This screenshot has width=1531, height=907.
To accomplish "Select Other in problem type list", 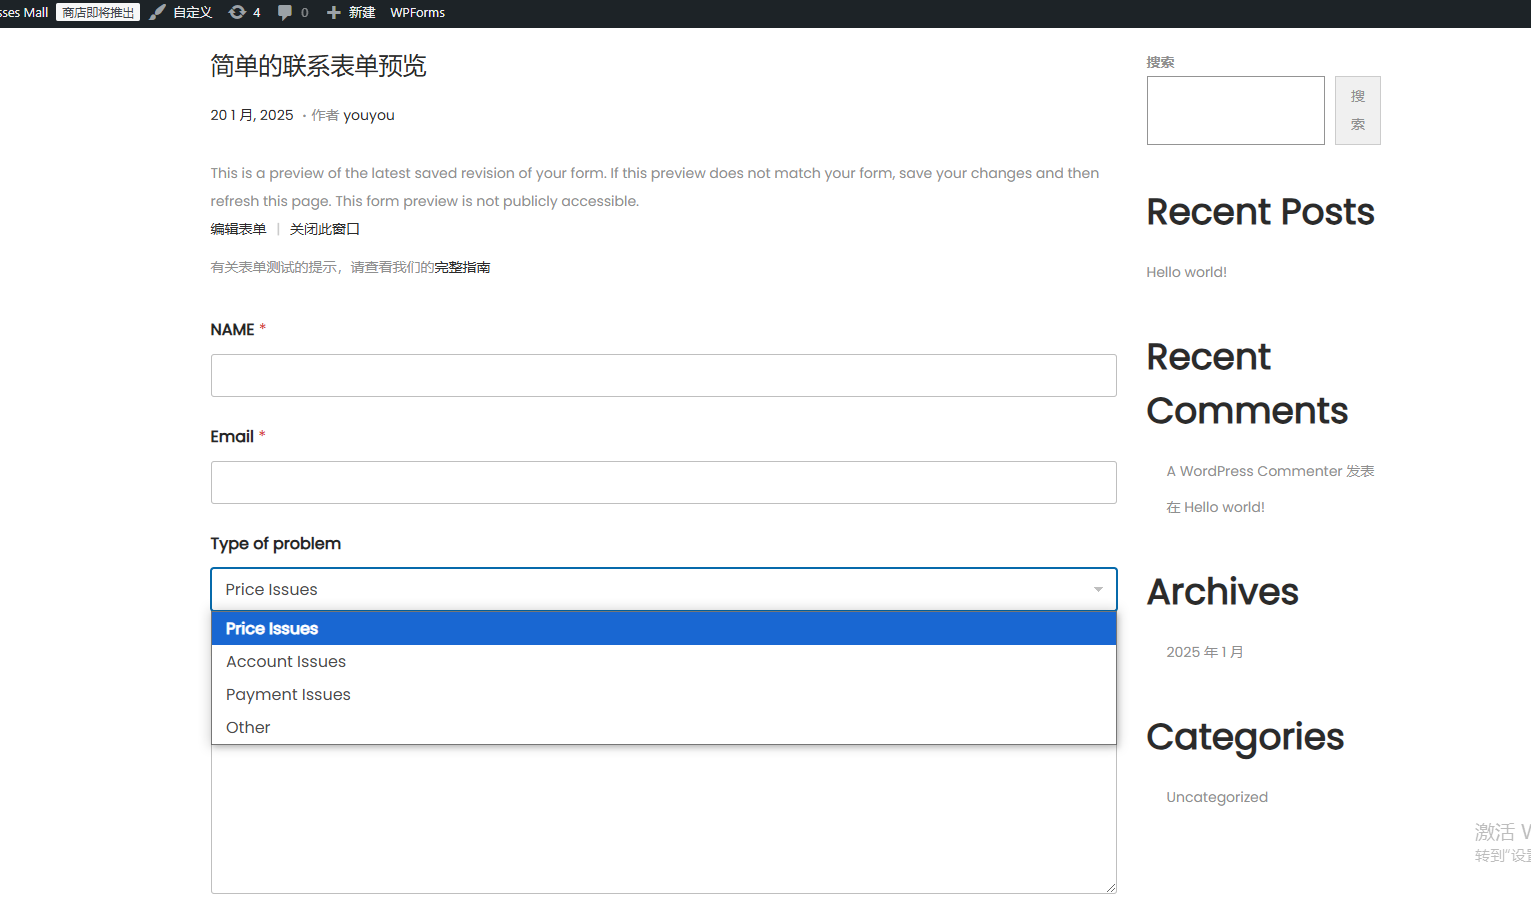I will click(248, 727).
